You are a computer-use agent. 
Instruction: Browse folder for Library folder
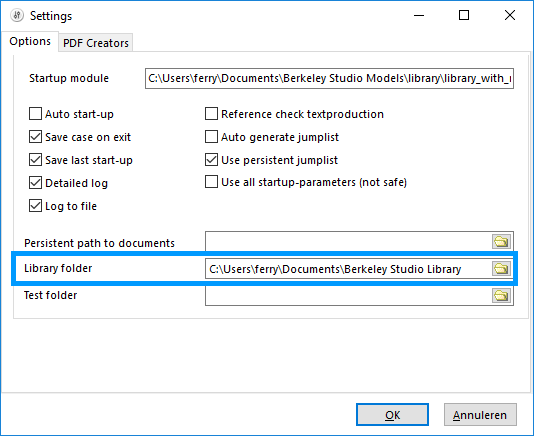(x=501, y=268)
